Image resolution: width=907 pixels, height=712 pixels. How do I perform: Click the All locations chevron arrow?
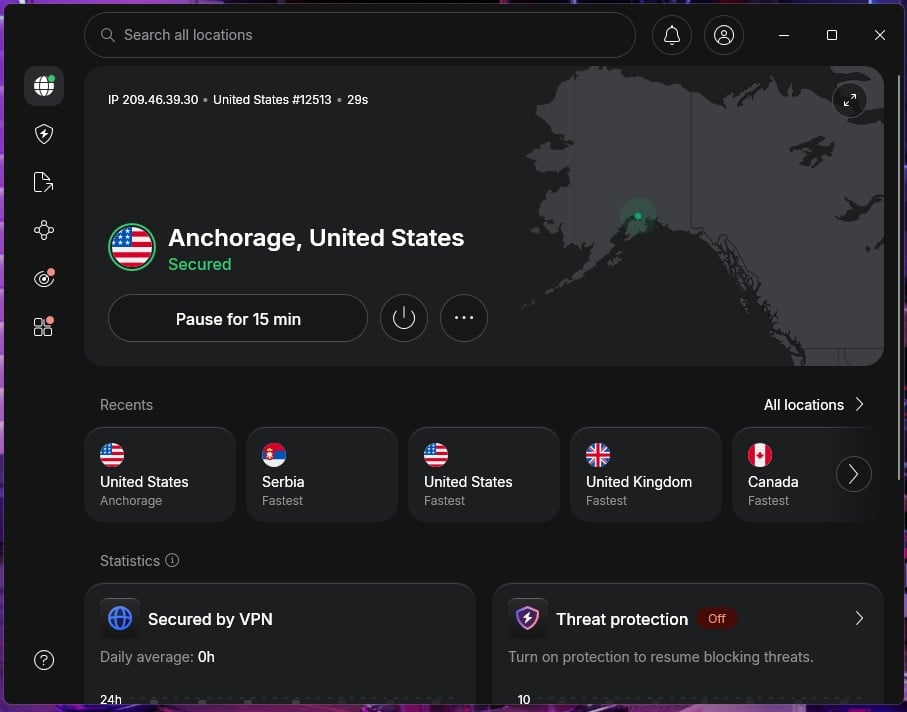860,404
